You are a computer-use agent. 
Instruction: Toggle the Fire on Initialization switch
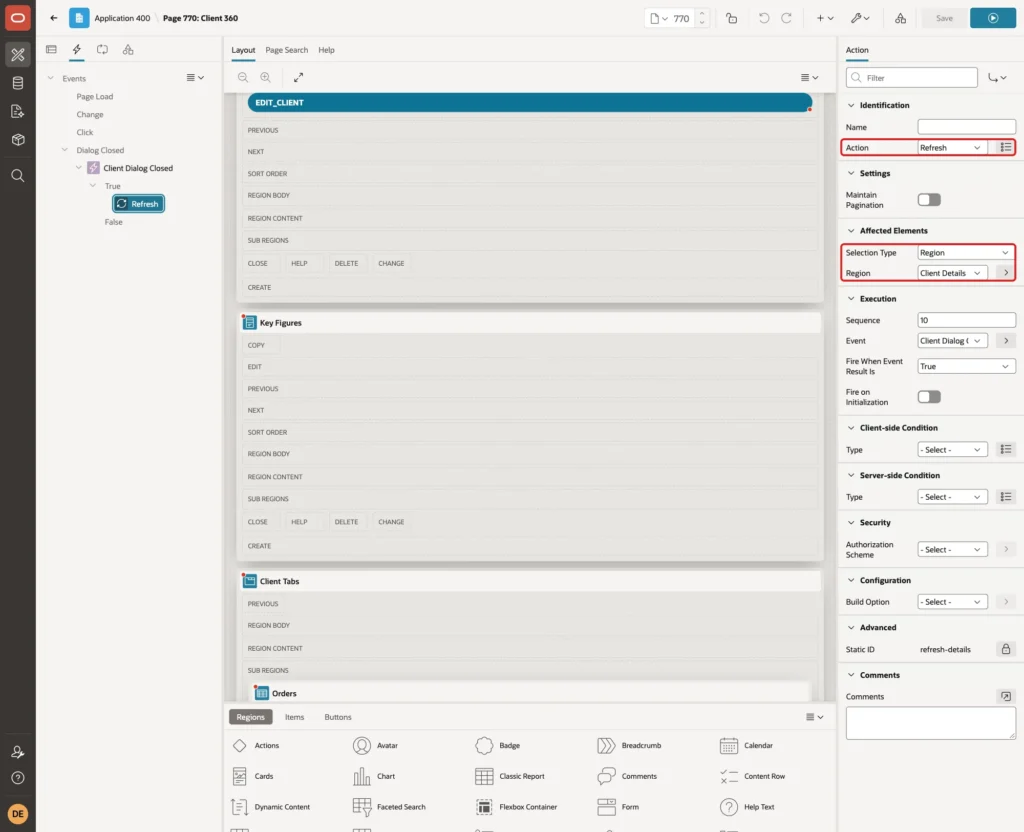(929, 397)
